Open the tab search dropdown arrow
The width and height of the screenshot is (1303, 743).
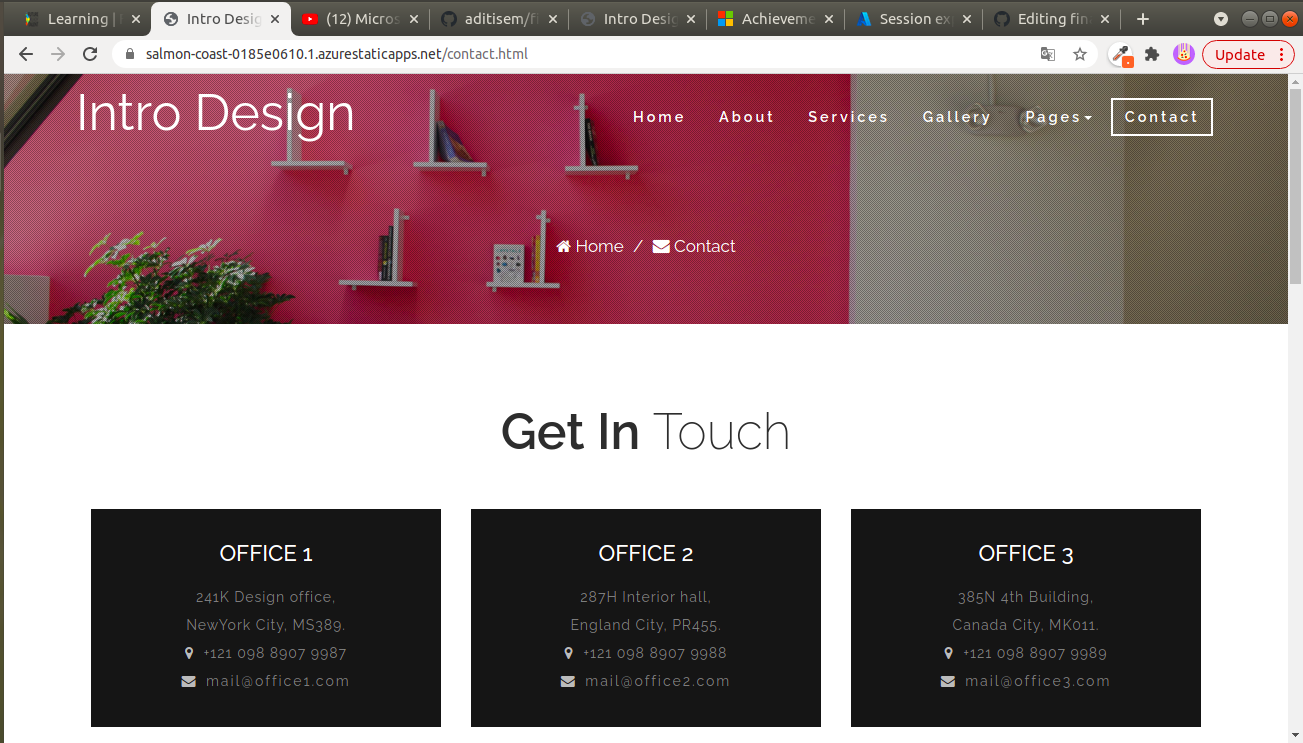coord(1221,19)
